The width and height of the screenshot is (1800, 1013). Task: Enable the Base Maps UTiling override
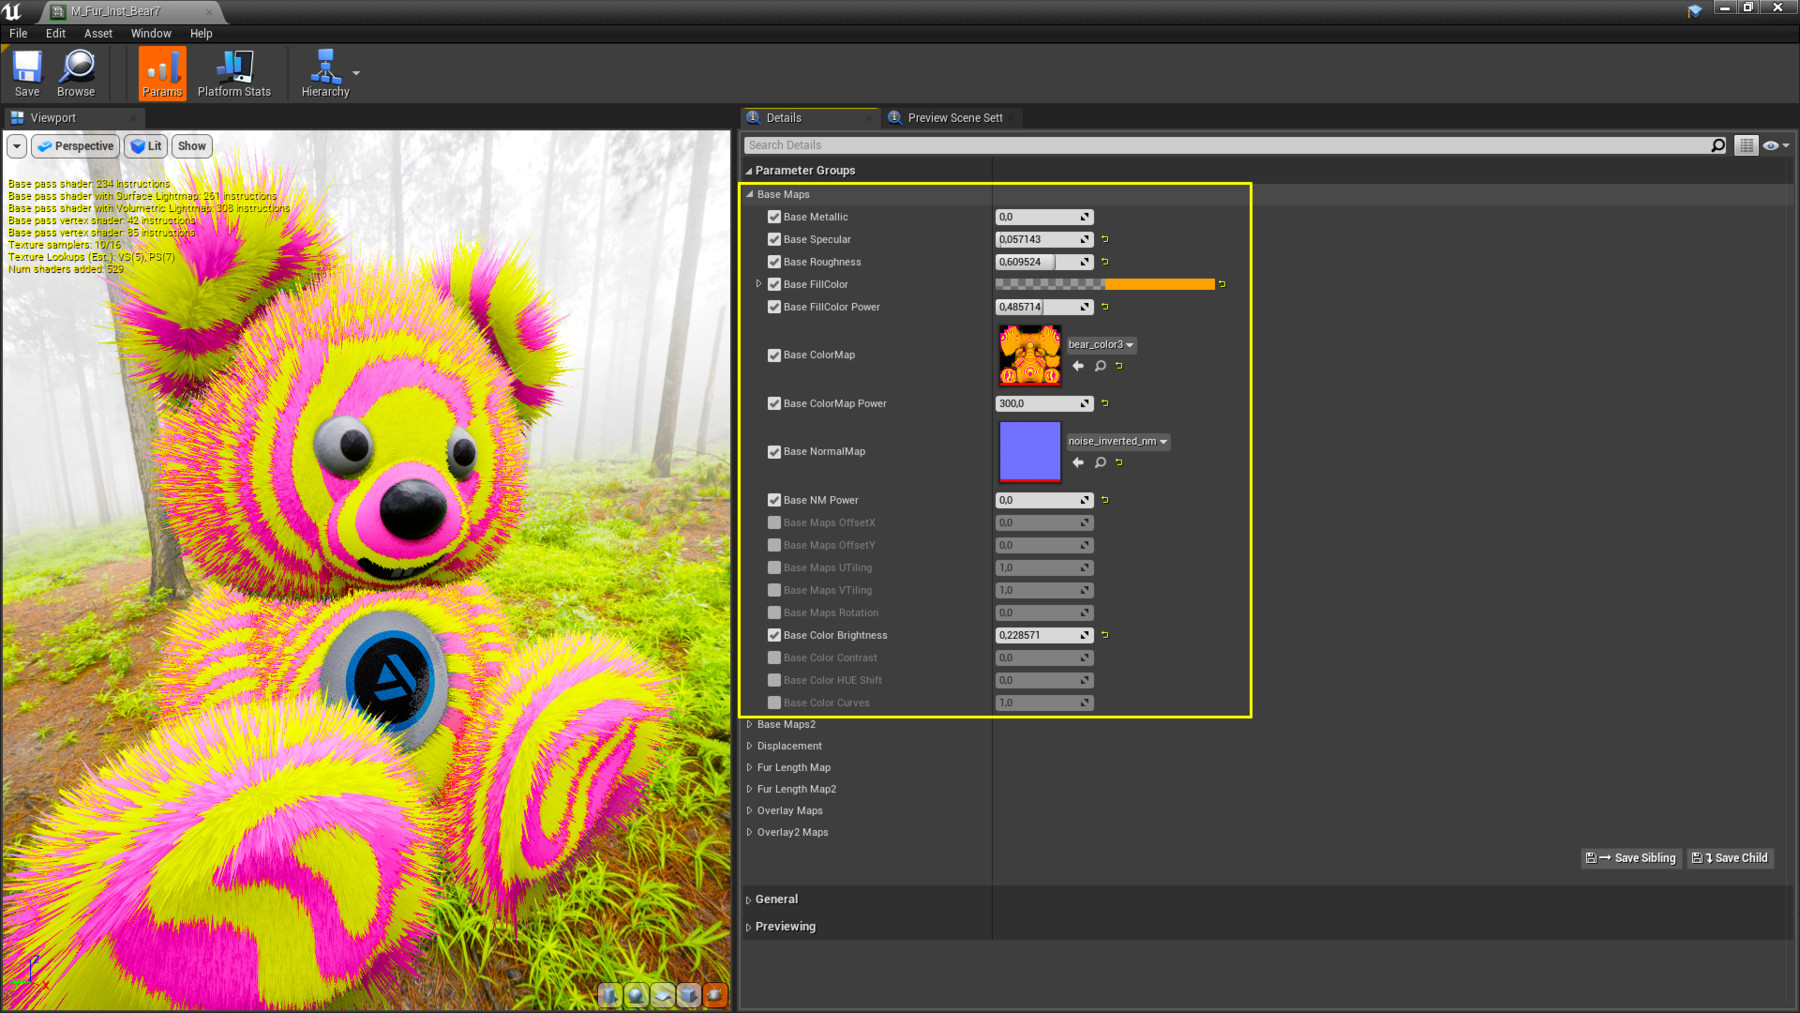(x=774, y=568)
